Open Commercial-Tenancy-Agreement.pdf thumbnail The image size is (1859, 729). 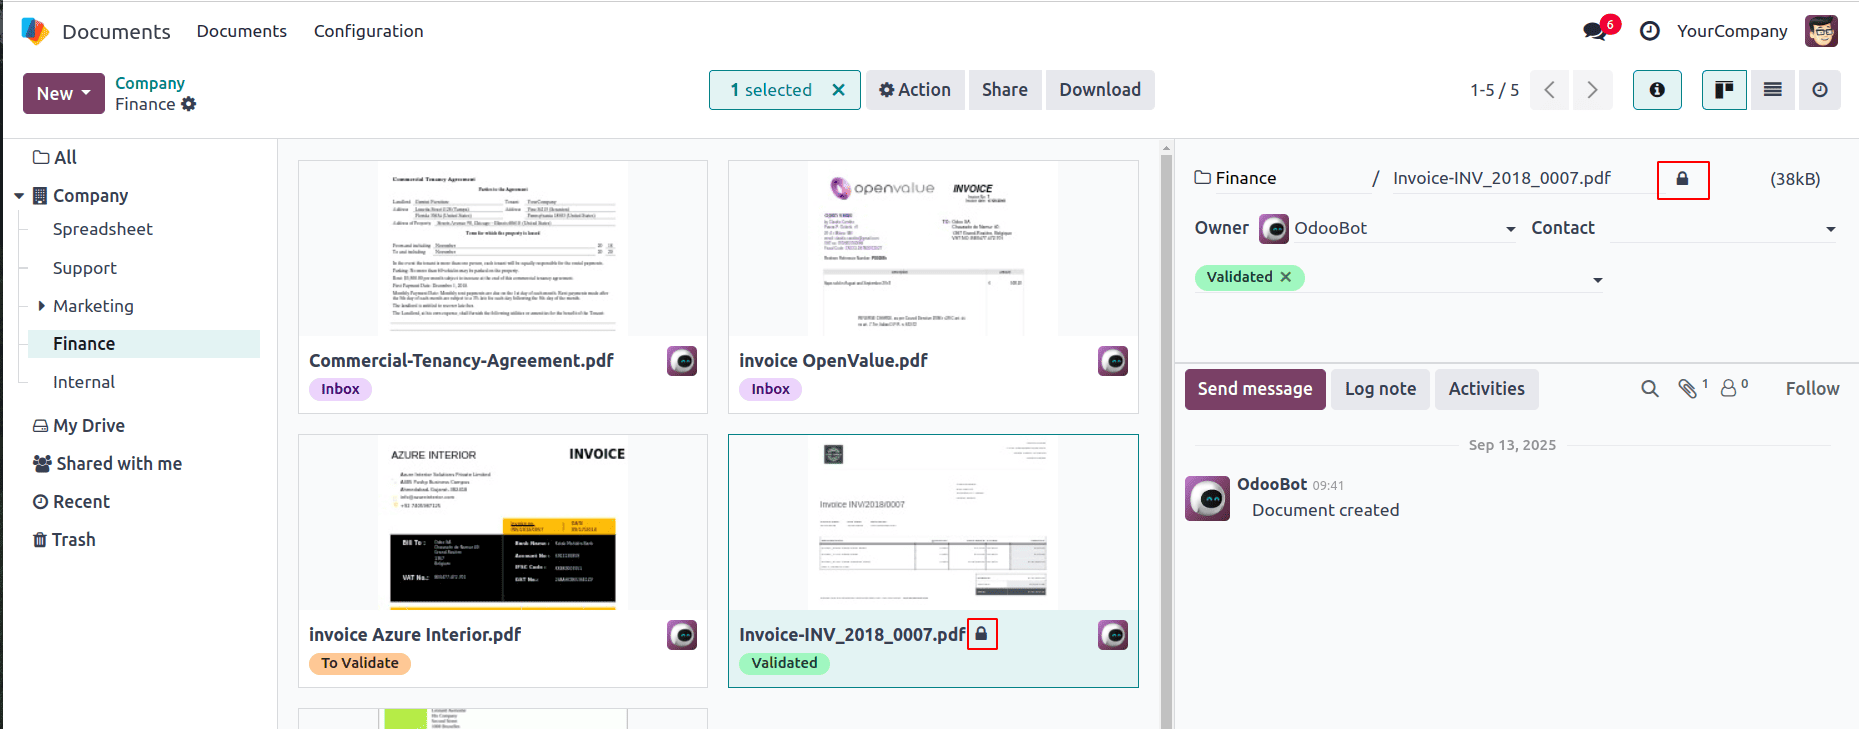pos(503,248)
